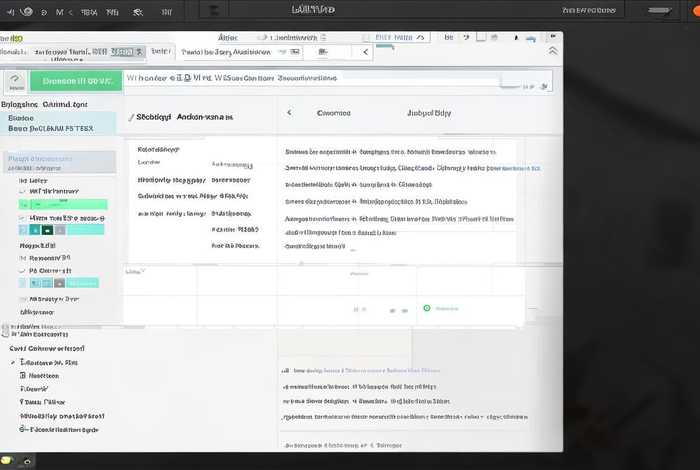700x470 pixels.
Task: Toggle the checked item with the tick mark in the lower-left list
Action: click(13, 362)
